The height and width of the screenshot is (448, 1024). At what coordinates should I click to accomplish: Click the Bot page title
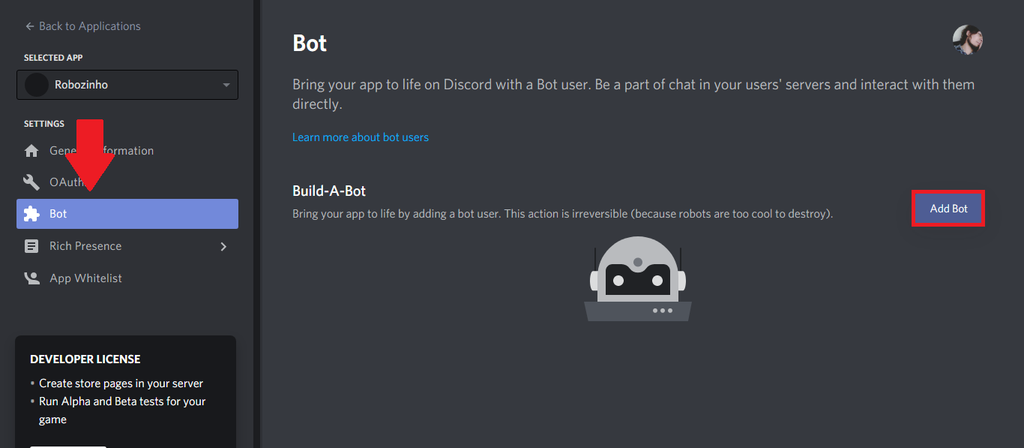(310, 43)
